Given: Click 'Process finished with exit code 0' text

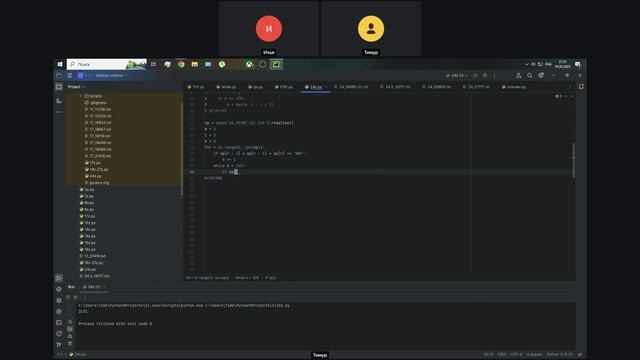Looking at the screenshot, I should point(115,324).
